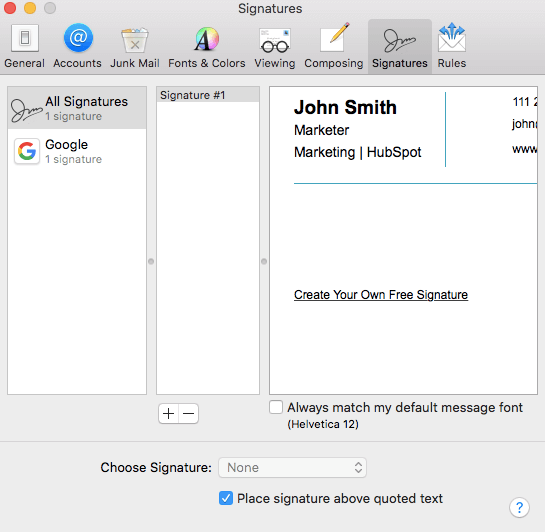Open Junk Mail preferences
The image size is (545, 532).
tap(135, 46)
